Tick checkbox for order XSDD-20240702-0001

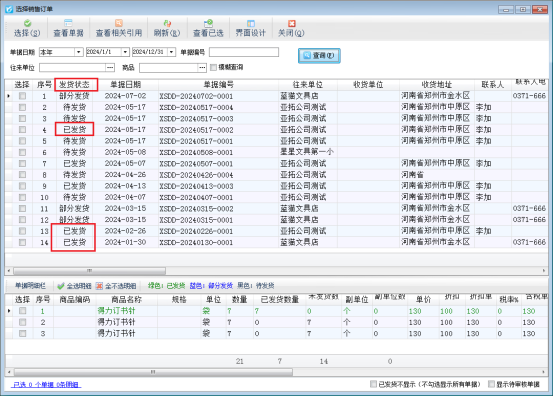(22, 96)
